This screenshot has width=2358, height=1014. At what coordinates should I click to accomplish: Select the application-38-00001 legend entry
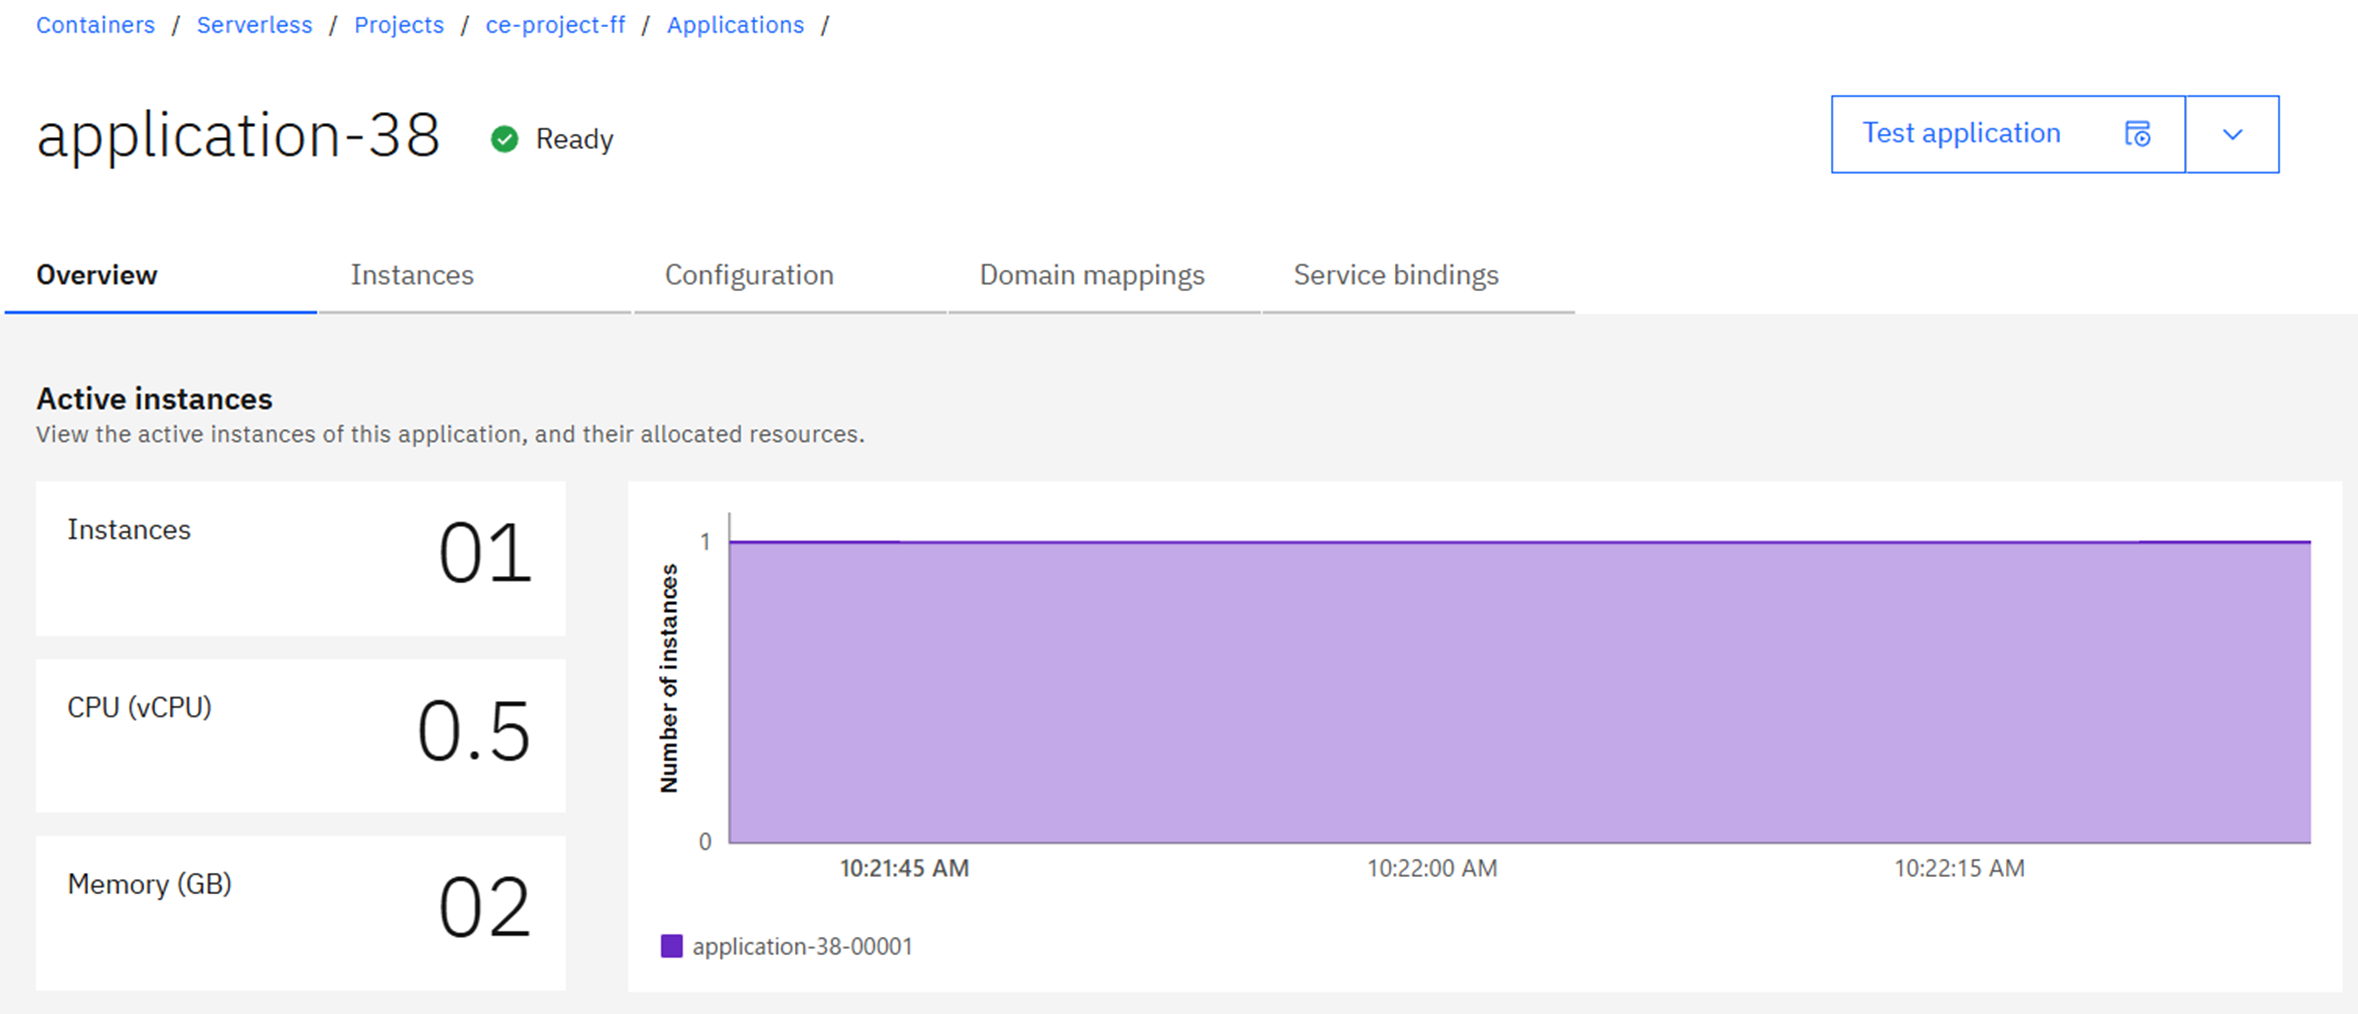[x=803, y=945]
